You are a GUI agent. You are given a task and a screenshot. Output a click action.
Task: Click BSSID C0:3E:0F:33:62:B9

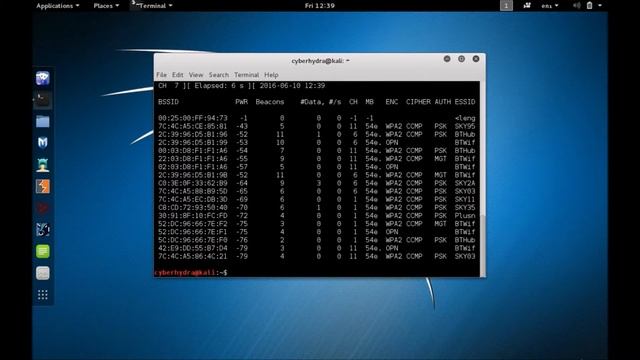coord(193,183)
